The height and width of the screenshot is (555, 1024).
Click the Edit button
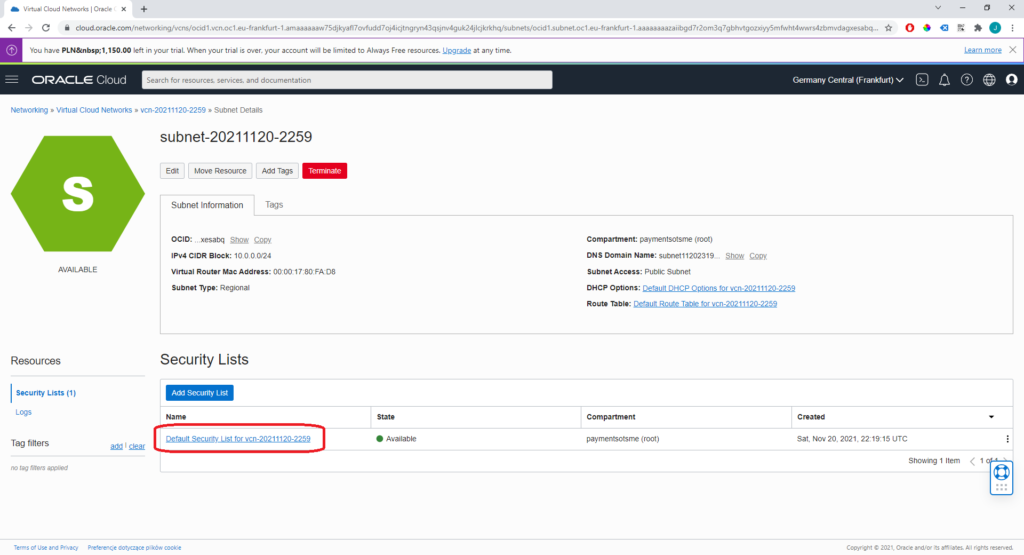click(x=172, y=170)
